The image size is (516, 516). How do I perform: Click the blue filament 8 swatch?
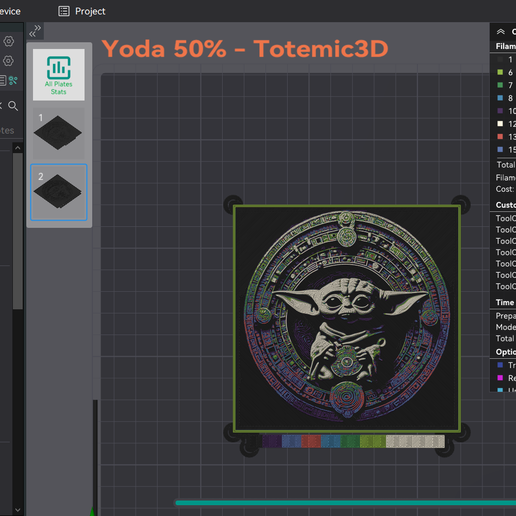[x=500, y=98]
